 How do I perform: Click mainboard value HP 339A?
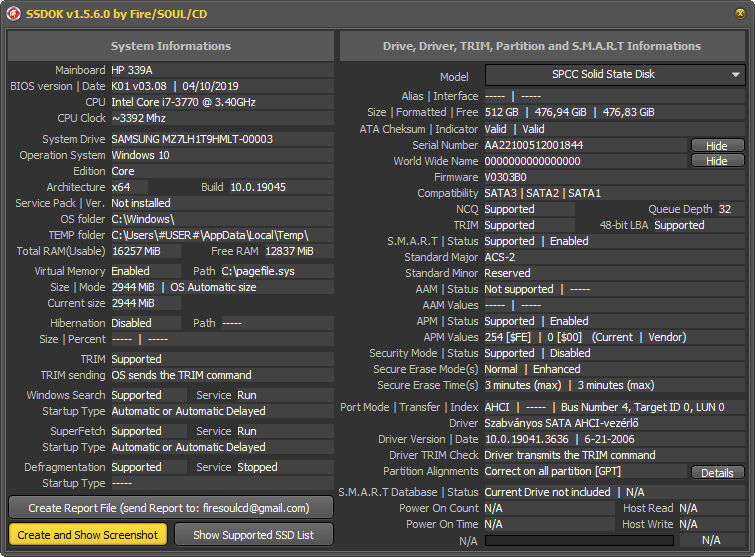[132, 70]
